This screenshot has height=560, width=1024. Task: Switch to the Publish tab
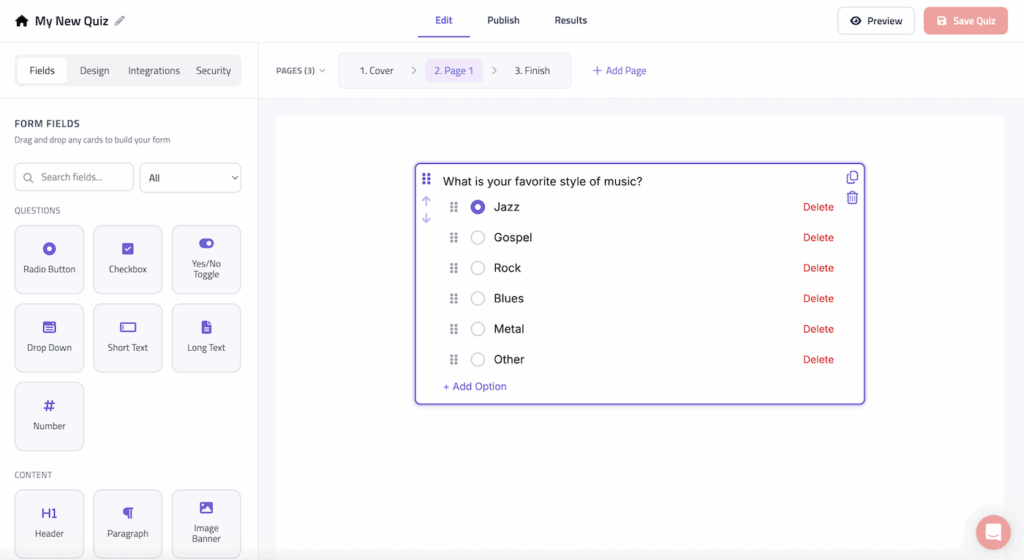[x=503, y=21]
